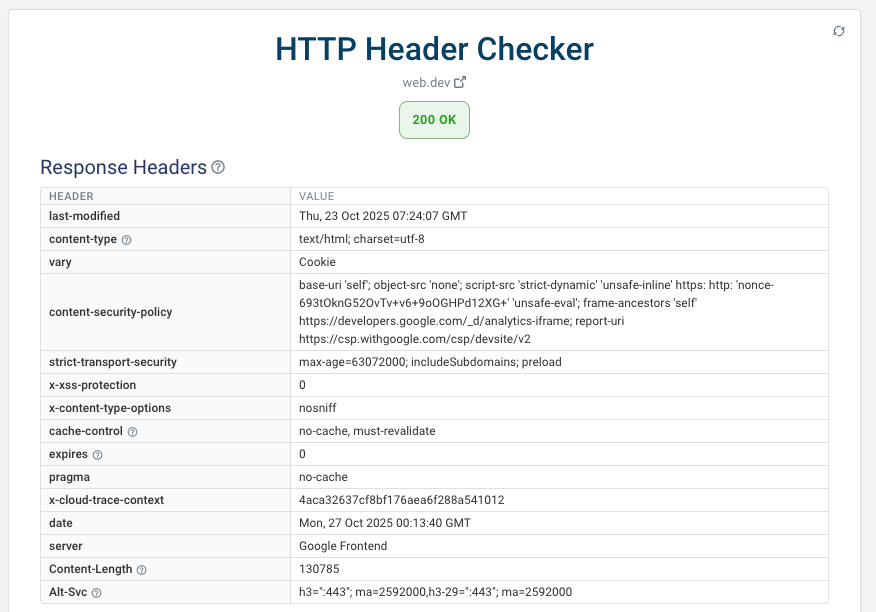Viewport: 876px width, 612px height.
Task: Select the last-modified header name
Action: click(84, 216)
